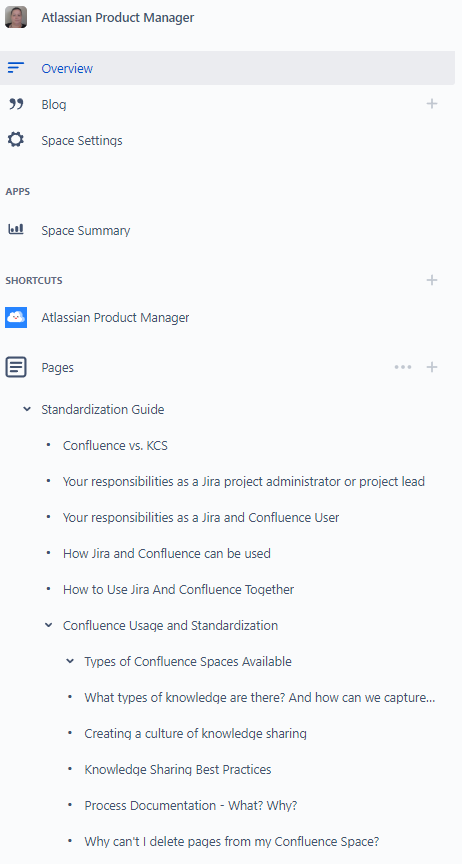Create a new blog post with plus icon
The width and height of the screenshot is (462, 864).
point(432,104)
